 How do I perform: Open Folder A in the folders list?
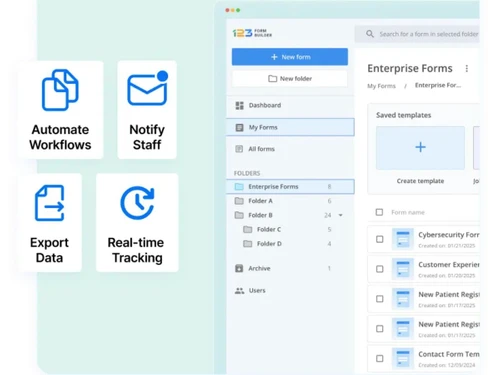coord(290,201)
